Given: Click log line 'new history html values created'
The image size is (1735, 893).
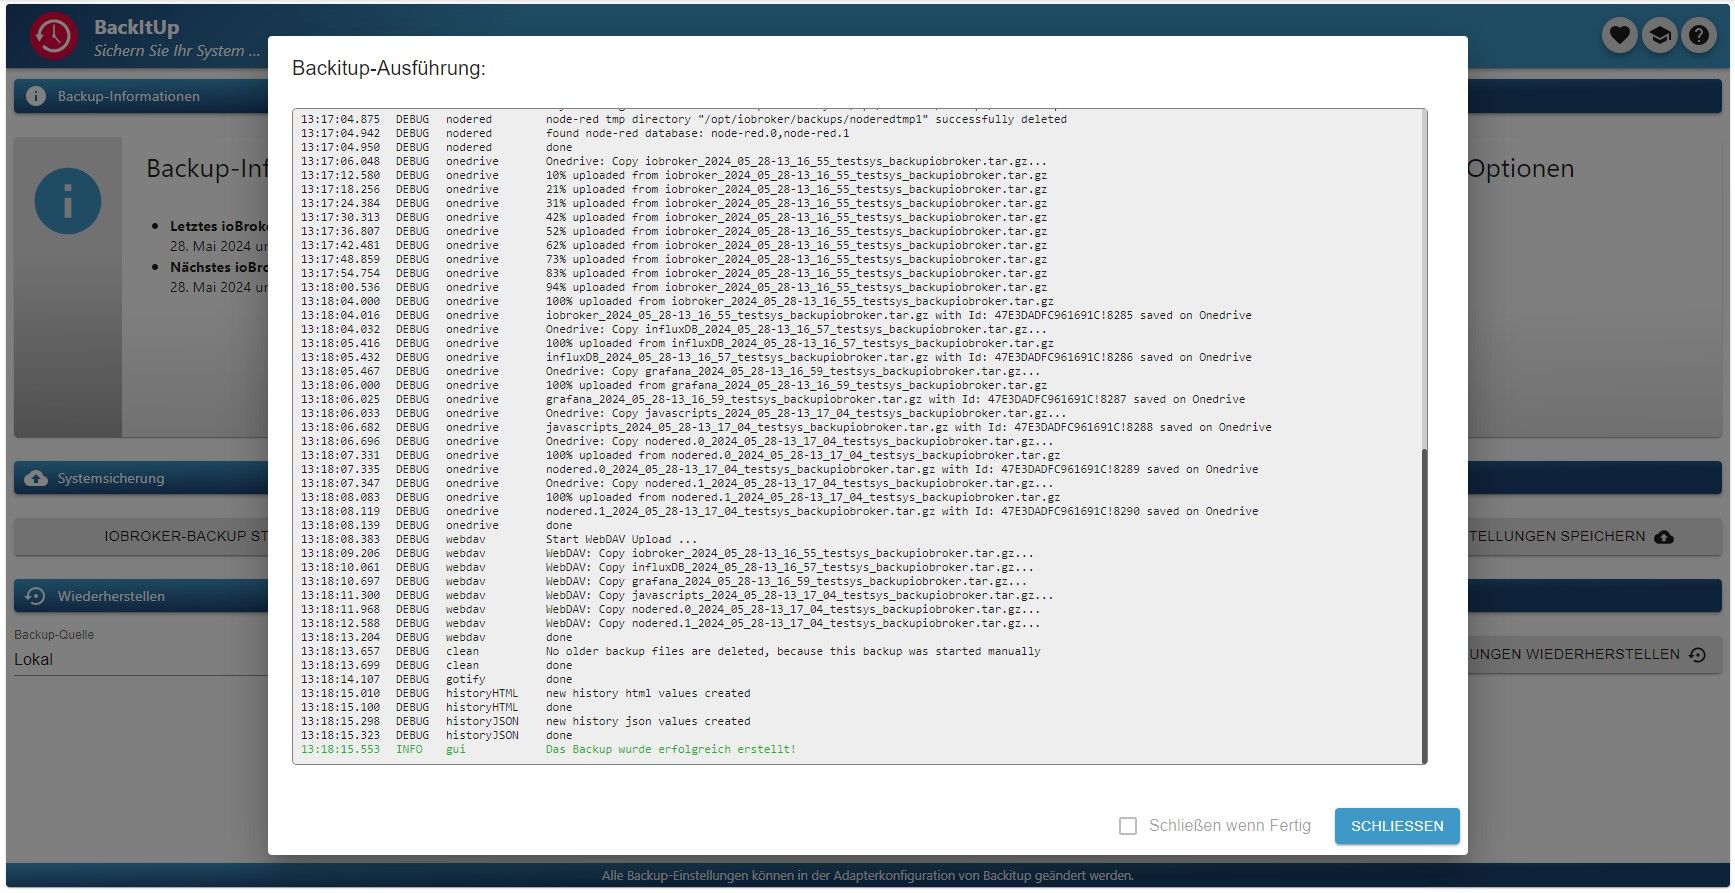Looking at the screenshot, I should [647, 693].
